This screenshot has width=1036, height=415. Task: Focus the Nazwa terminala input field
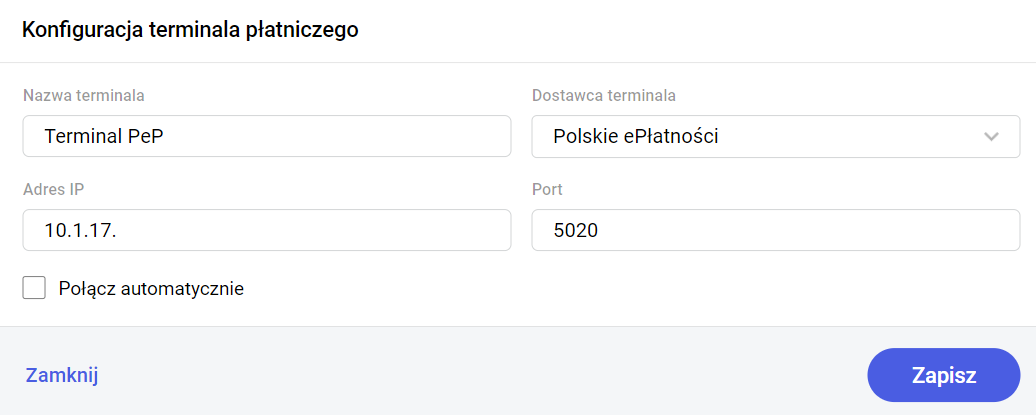[x=266, y=137]
